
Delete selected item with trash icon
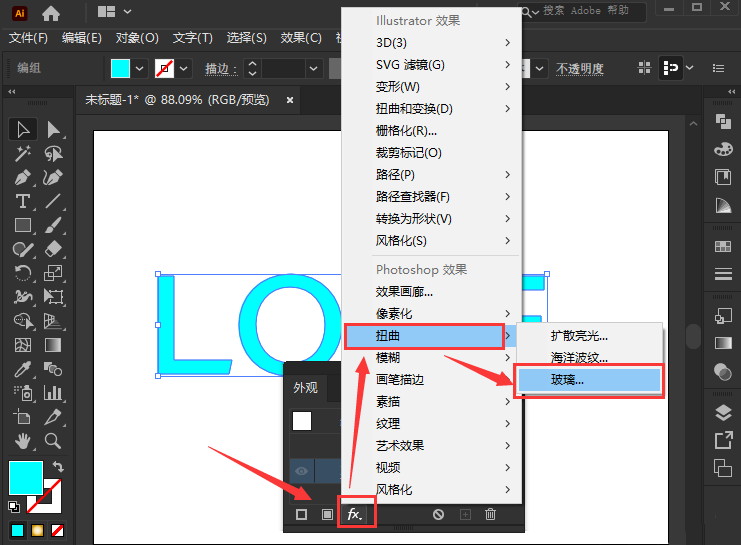click(x=491, y=514)
